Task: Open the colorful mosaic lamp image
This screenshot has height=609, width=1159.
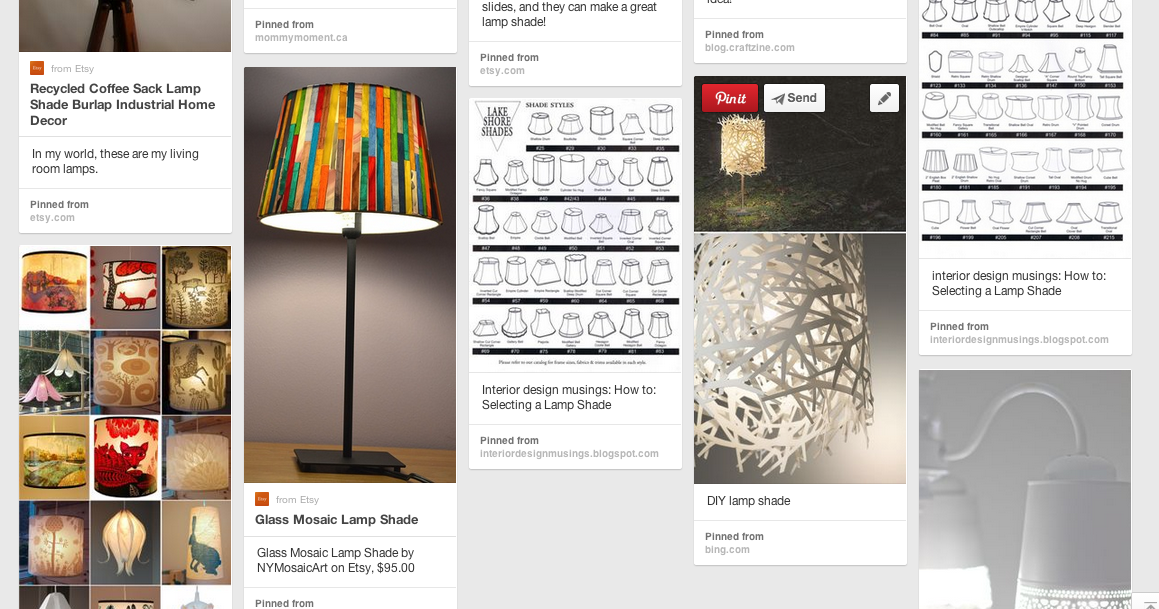Action: click(350, 275)
